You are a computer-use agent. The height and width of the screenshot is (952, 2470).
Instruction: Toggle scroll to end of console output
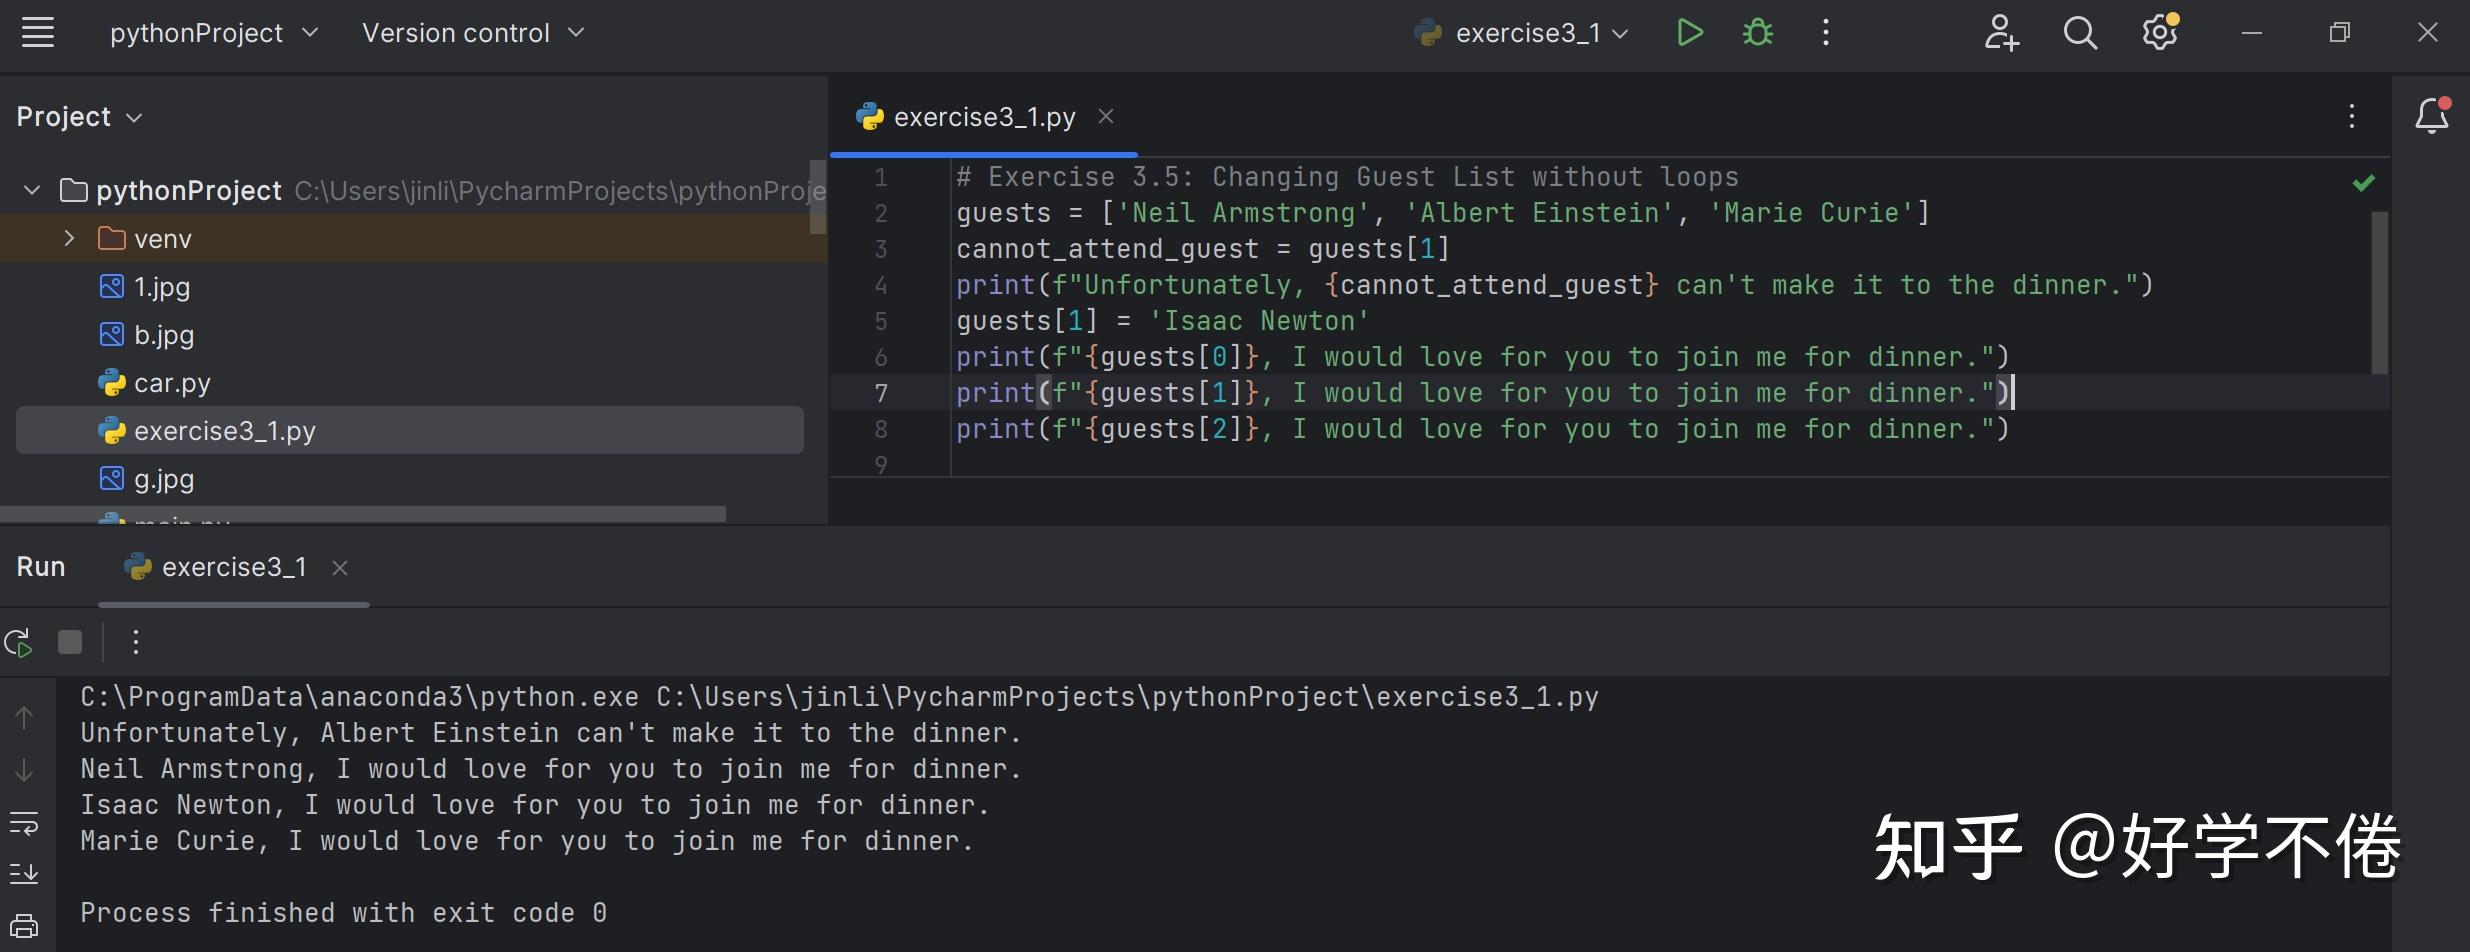24,873
